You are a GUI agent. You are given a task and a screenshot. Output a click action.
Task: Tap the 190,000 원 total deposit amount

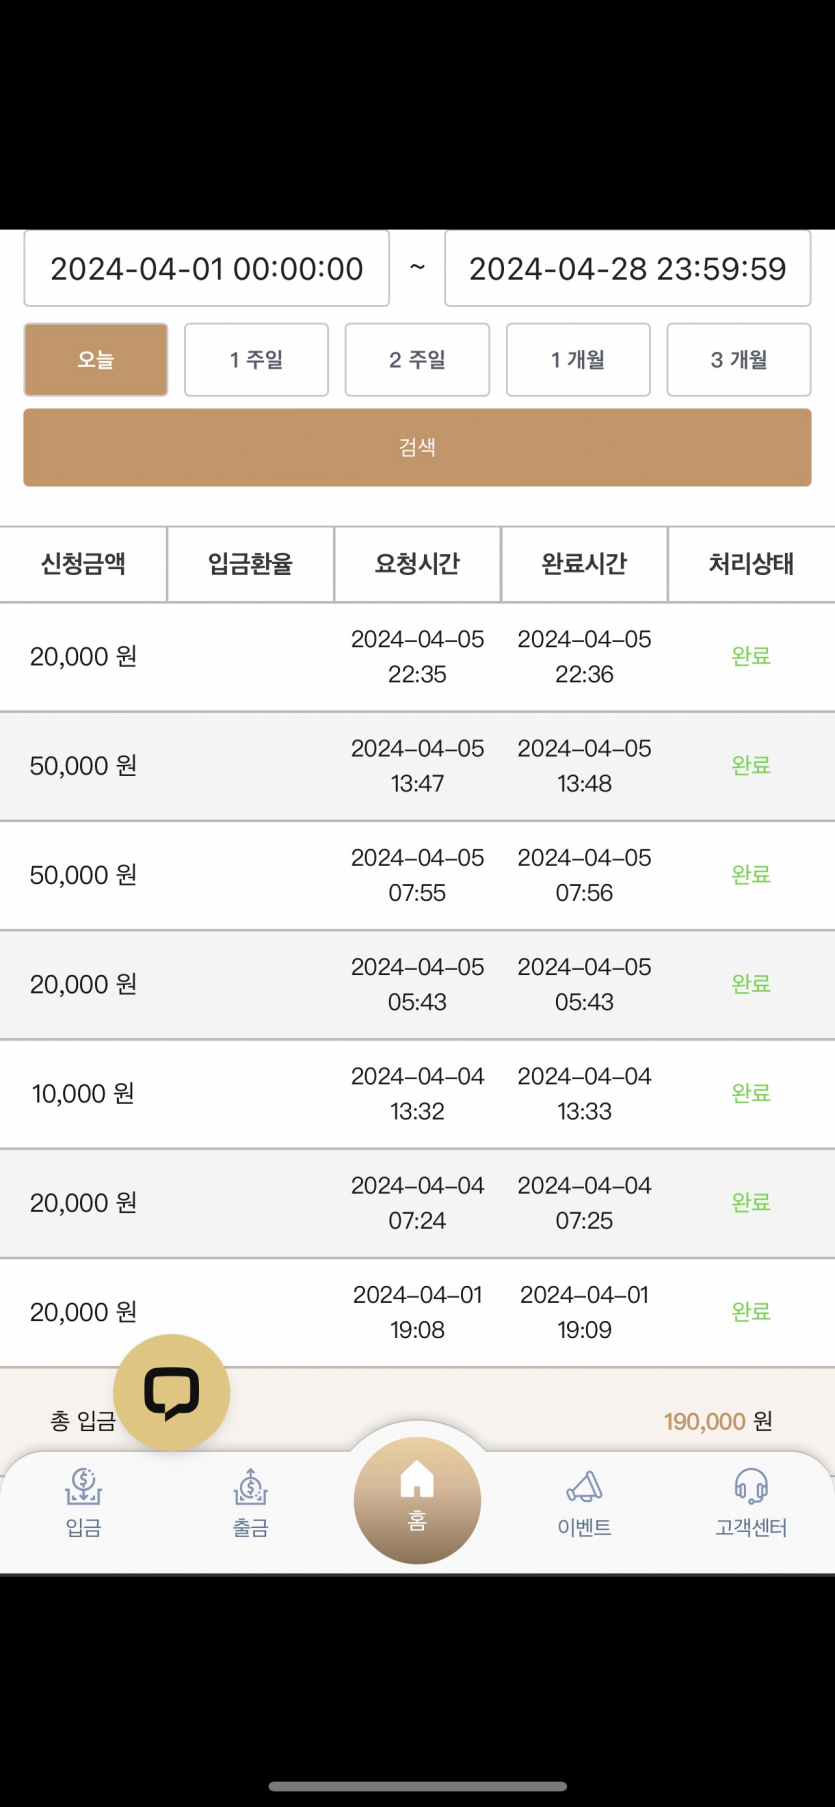tap(717, 1421)
